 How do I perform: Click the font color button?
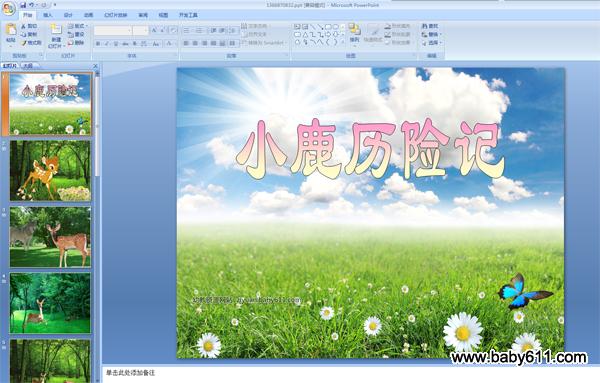click(x=169, y=44)
